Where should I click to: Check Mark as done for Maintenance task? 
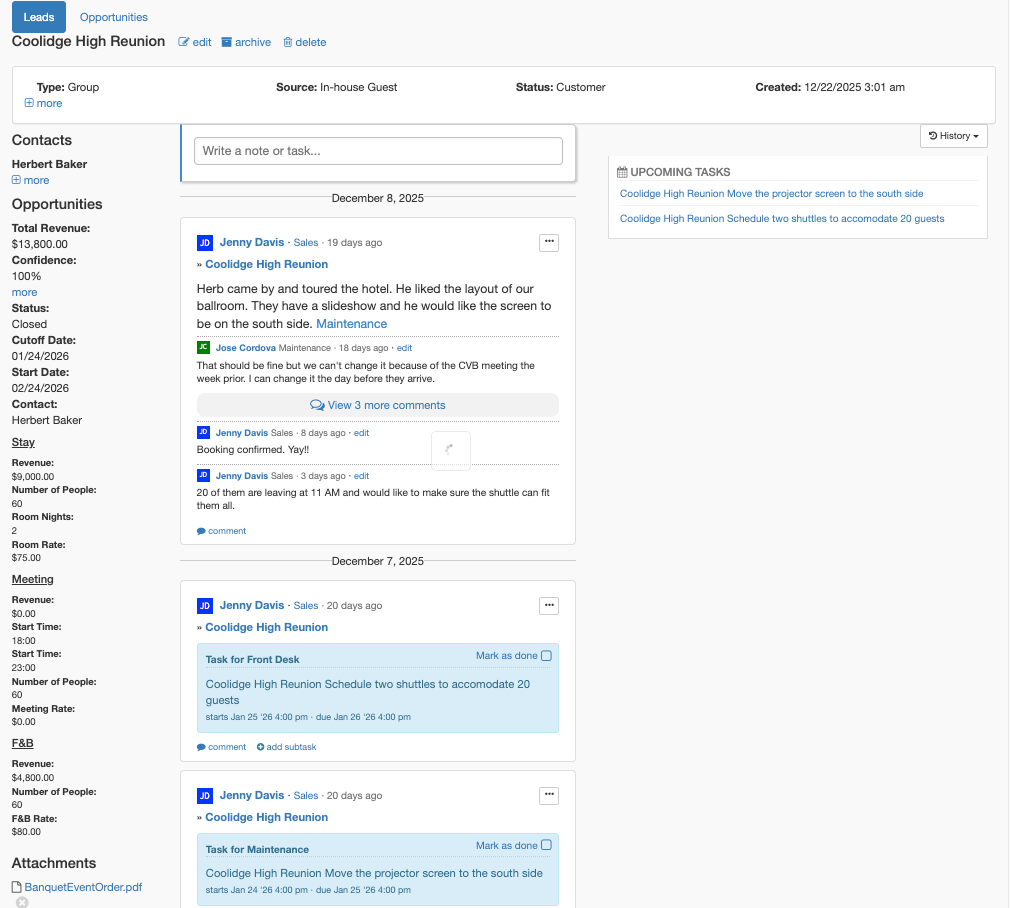(546, 845)
